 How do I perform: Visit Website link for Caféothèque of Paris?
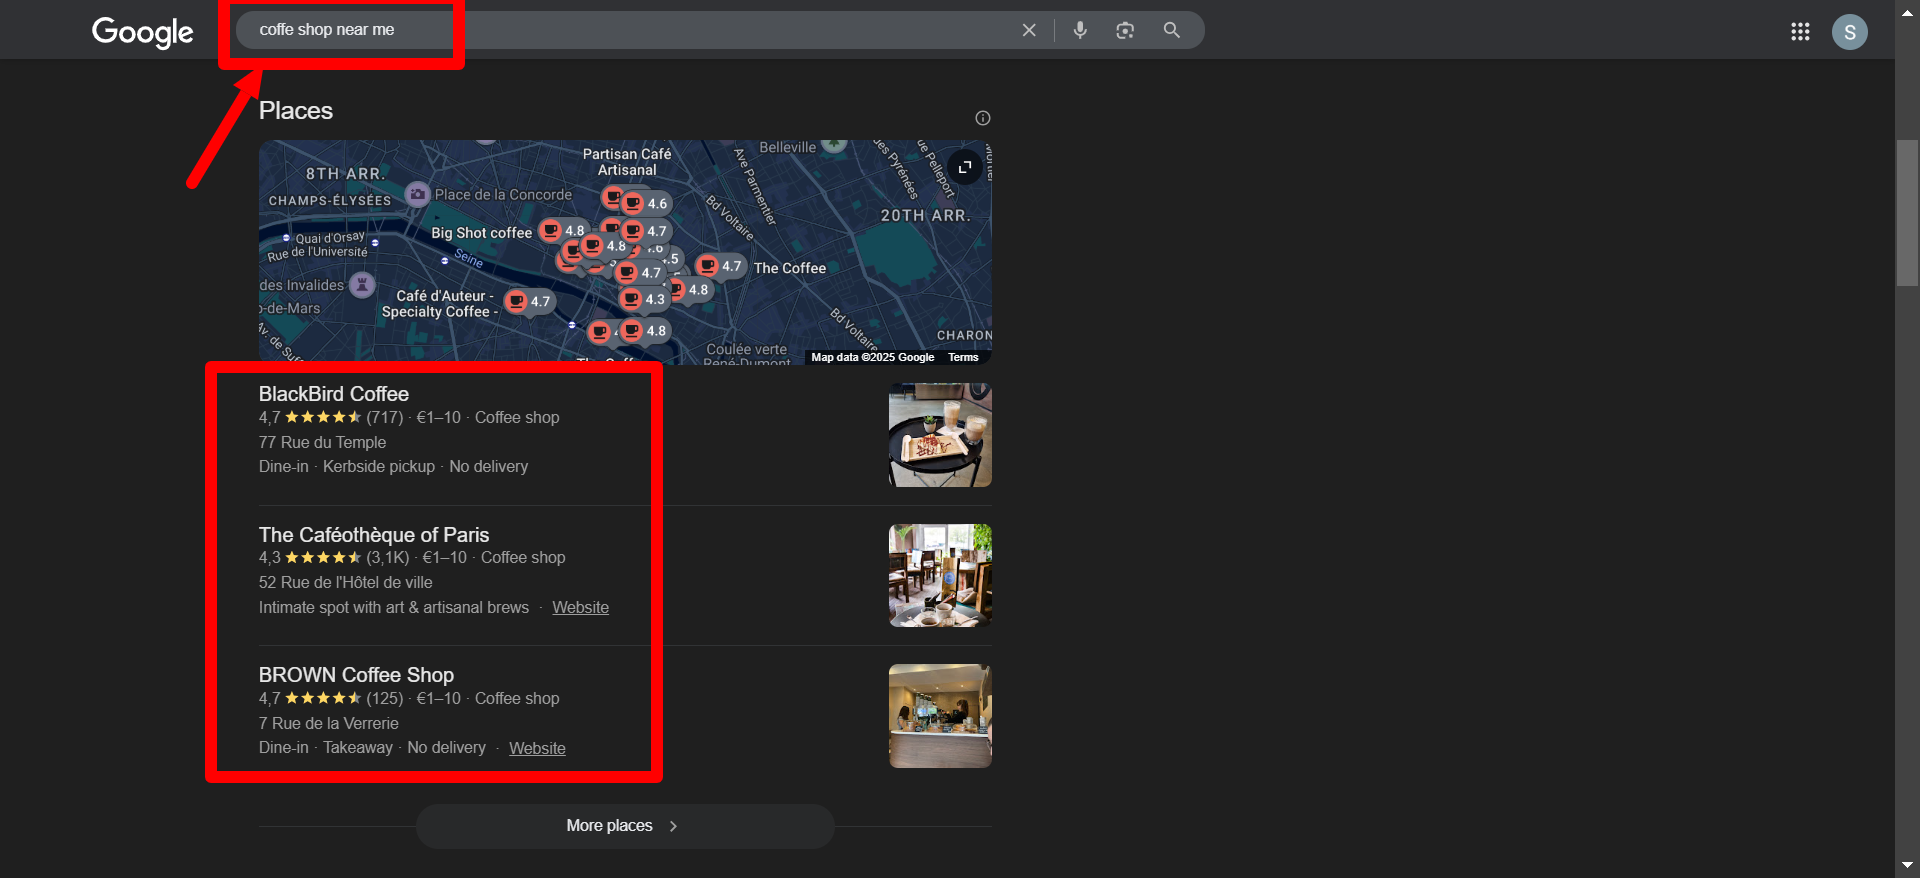point(580,607)
